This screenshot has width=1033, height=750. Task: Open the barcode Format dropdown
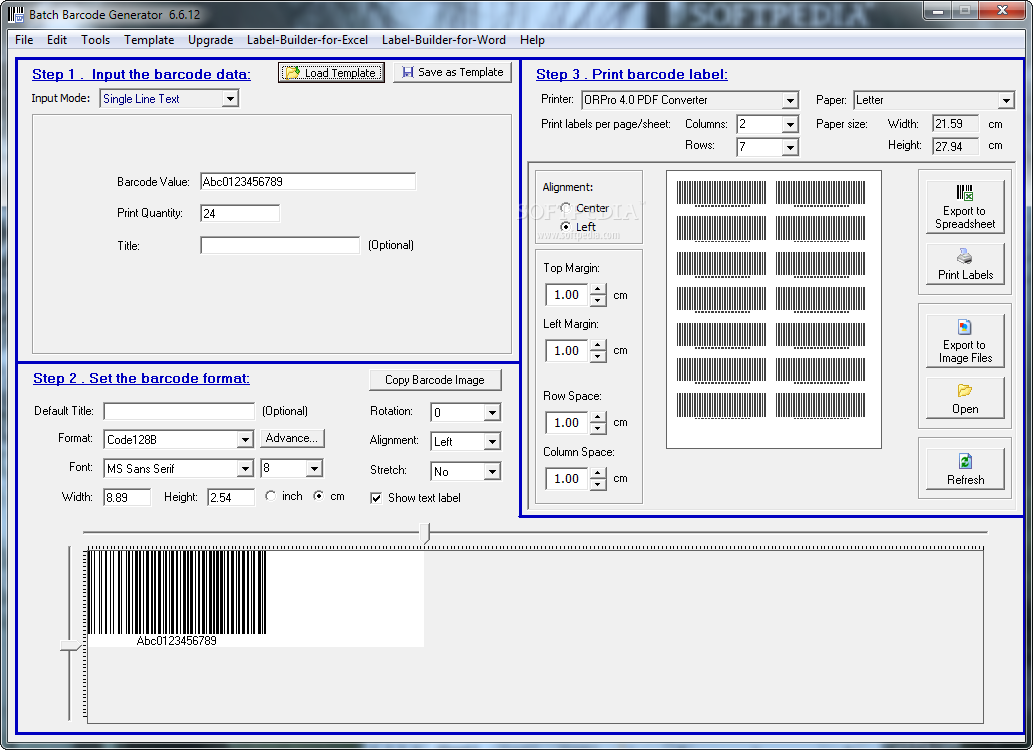tap(245, 439)
